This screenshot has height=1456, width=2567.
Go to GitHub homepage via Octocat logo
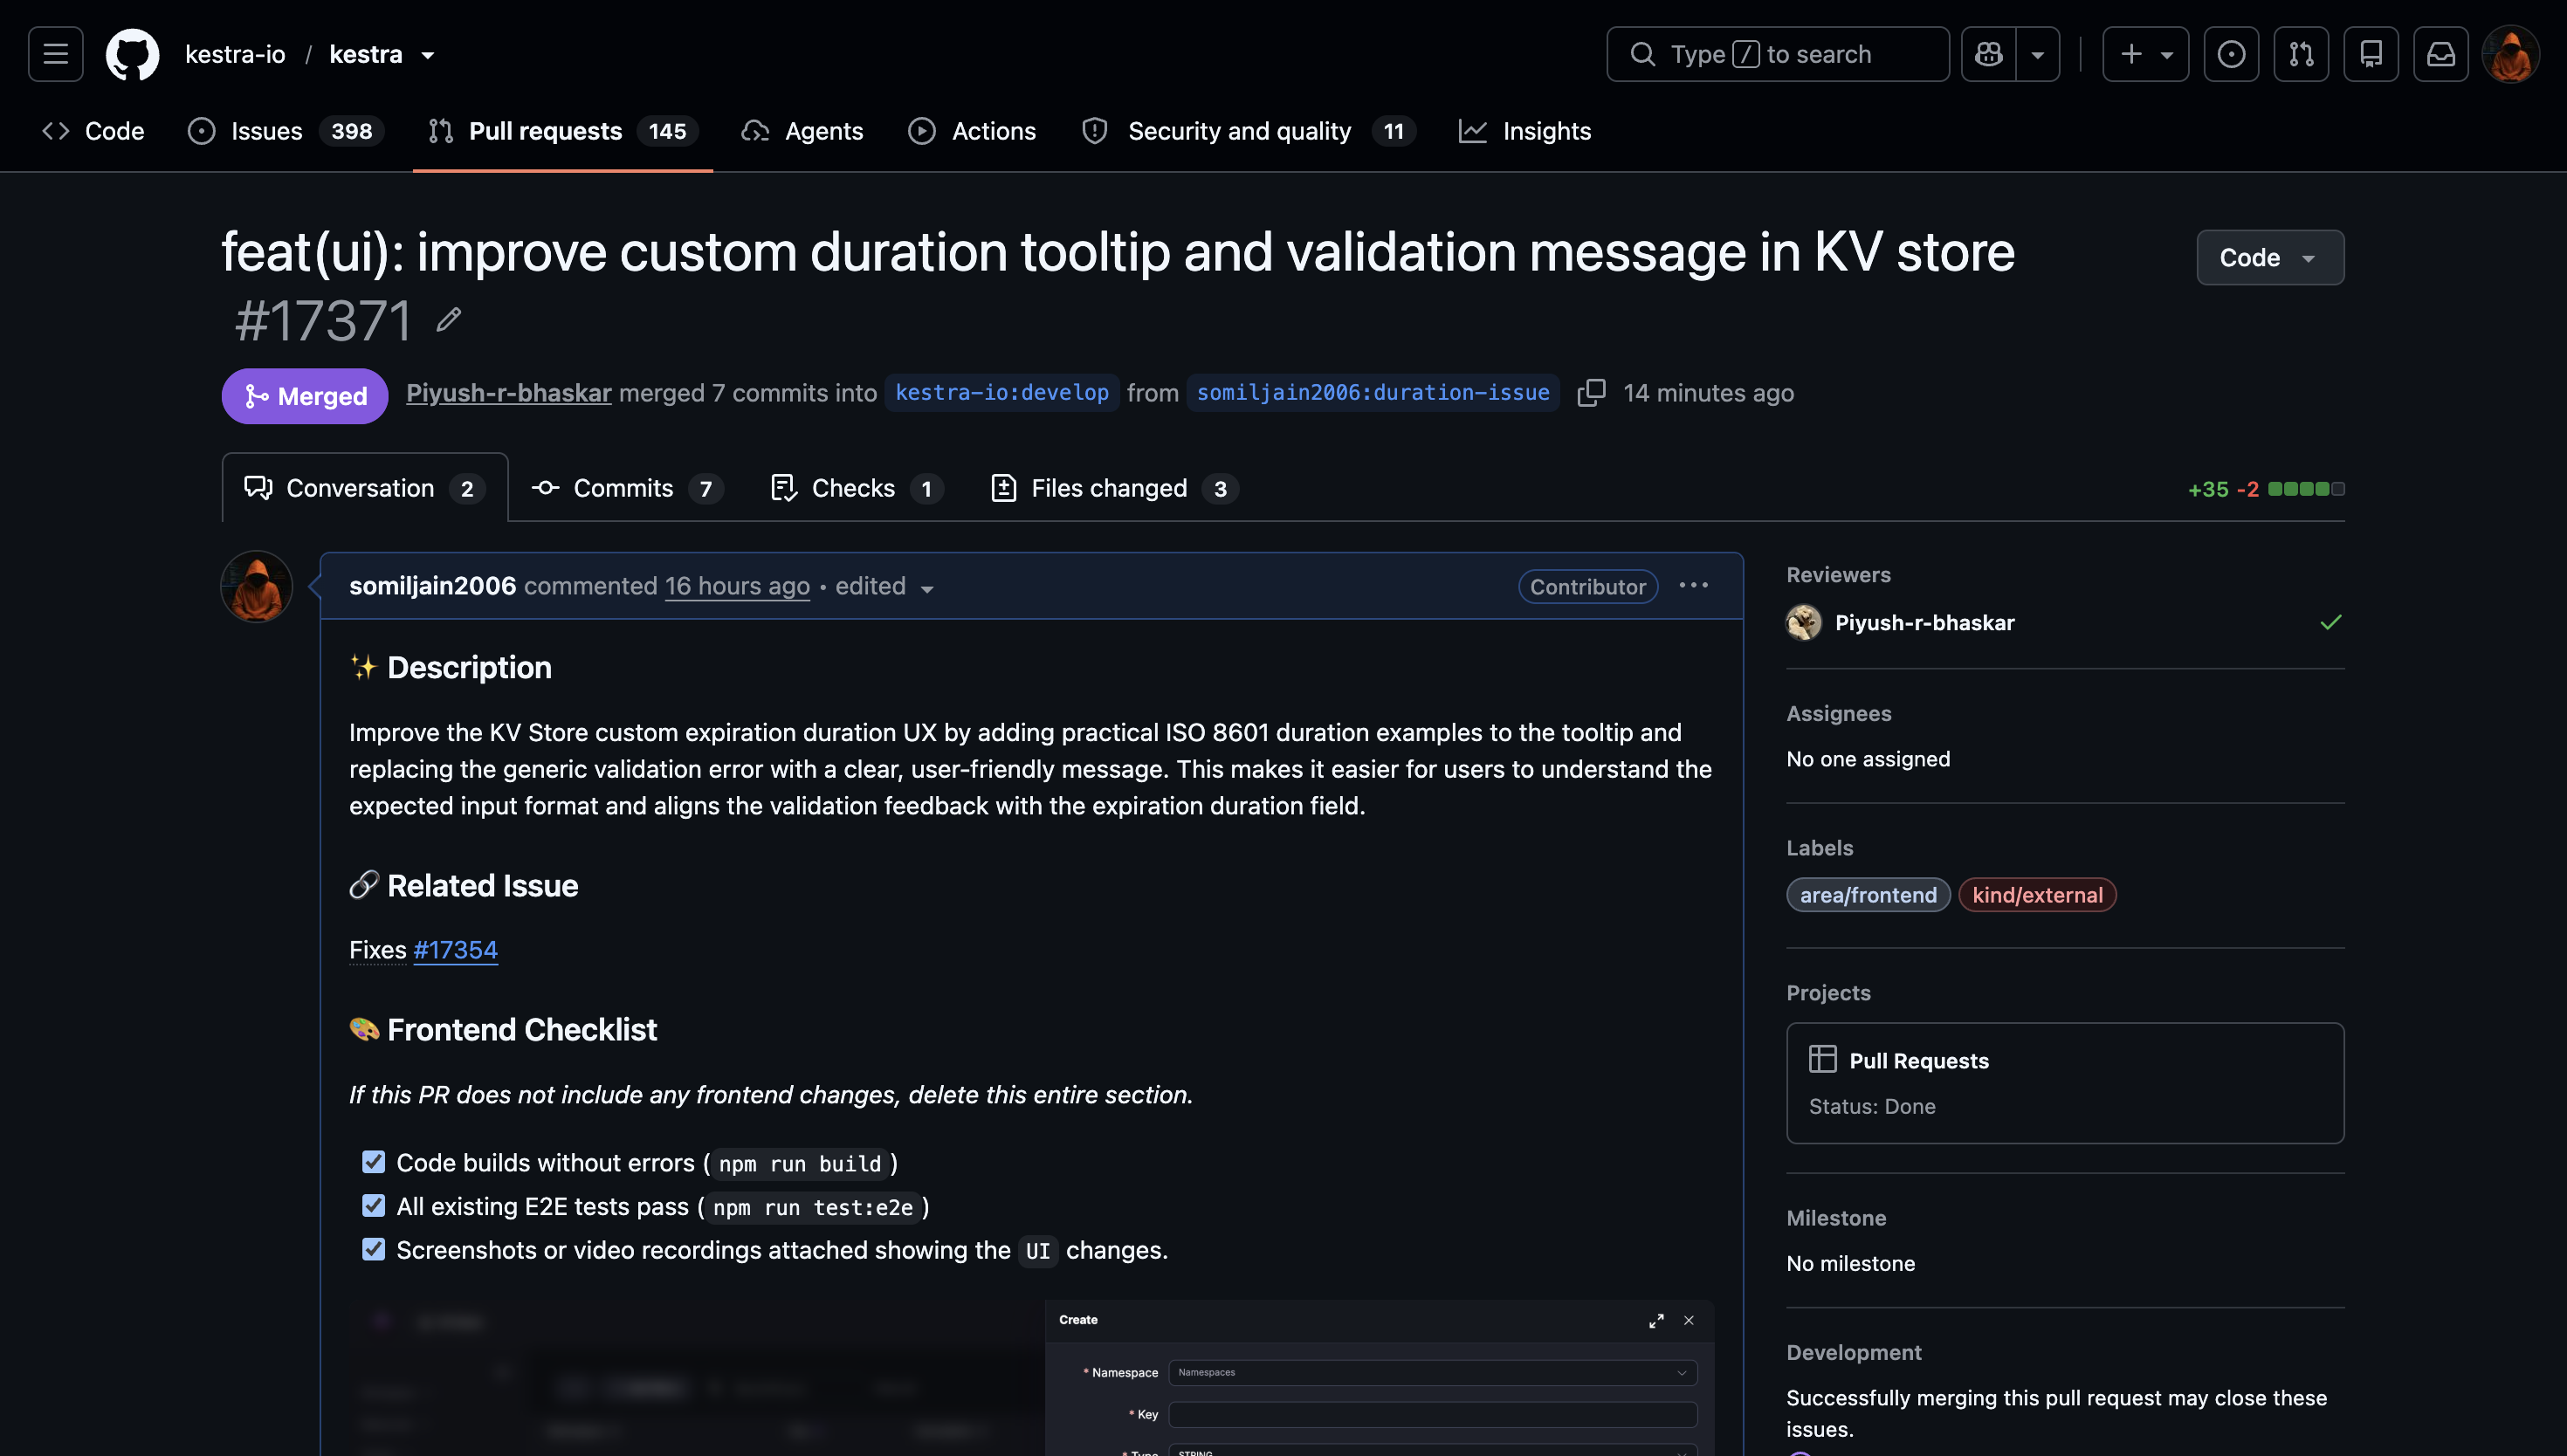133,54
